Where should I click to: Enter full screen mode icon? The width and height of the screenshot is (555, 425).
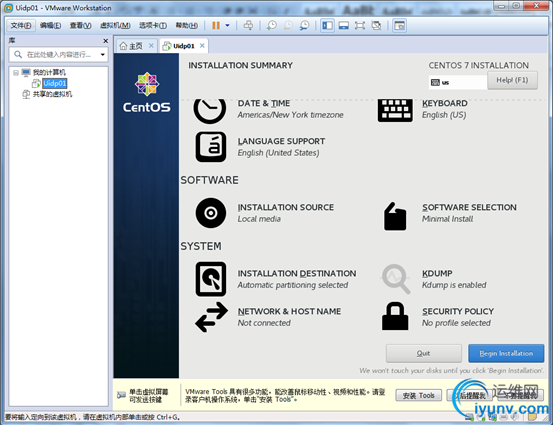pos(360,25)
